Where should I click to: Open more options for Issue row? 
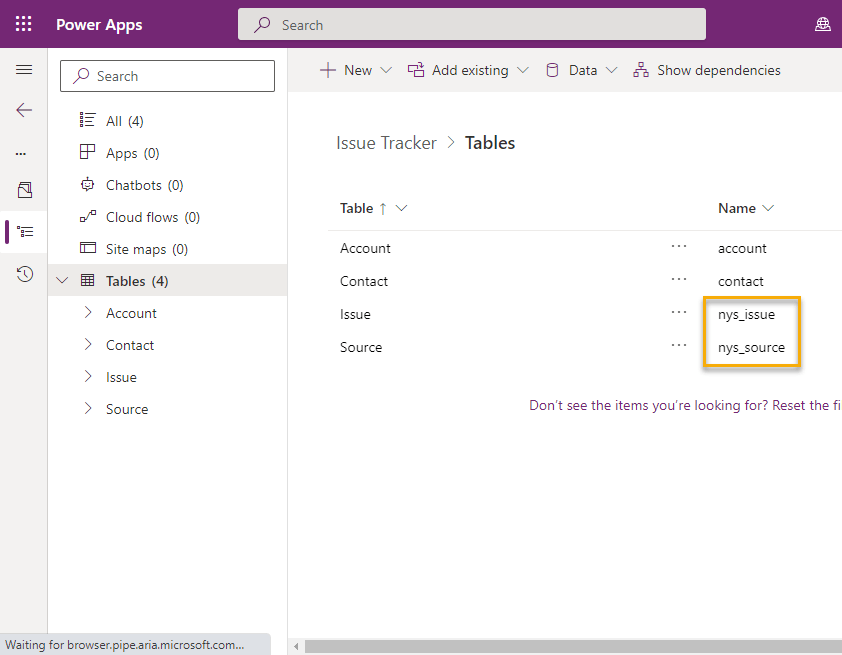(x=679, y=313)
